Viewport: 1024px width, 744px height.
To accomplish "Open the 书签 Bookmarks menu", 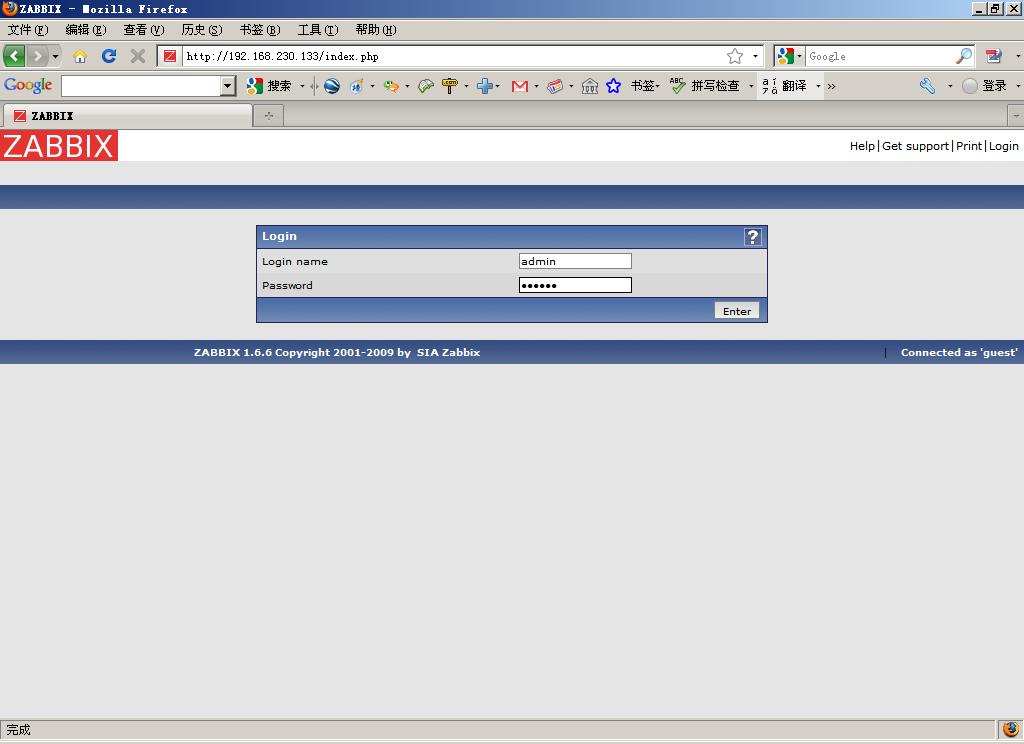I will click(x=260, y=30).
